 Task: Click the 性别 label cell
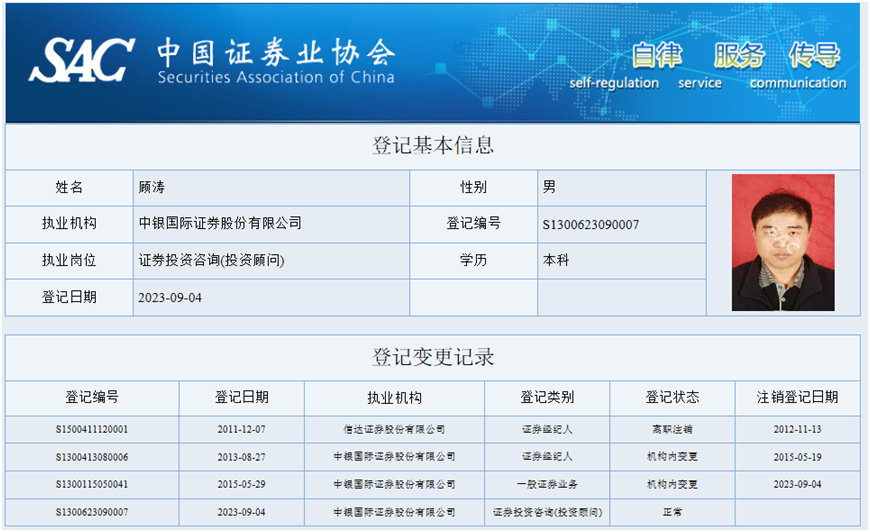[x=473, y=188]
